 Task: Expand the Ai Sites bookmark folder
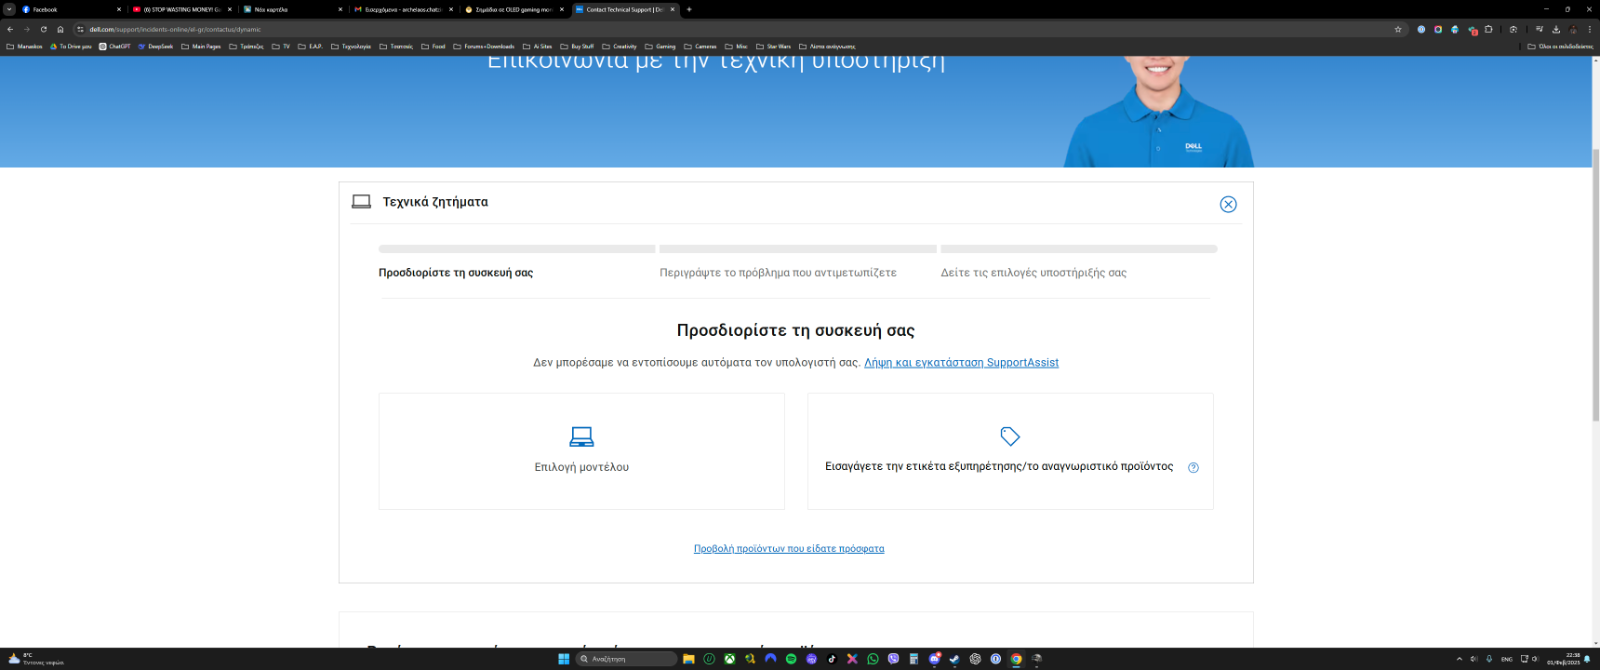pos(538,46)
